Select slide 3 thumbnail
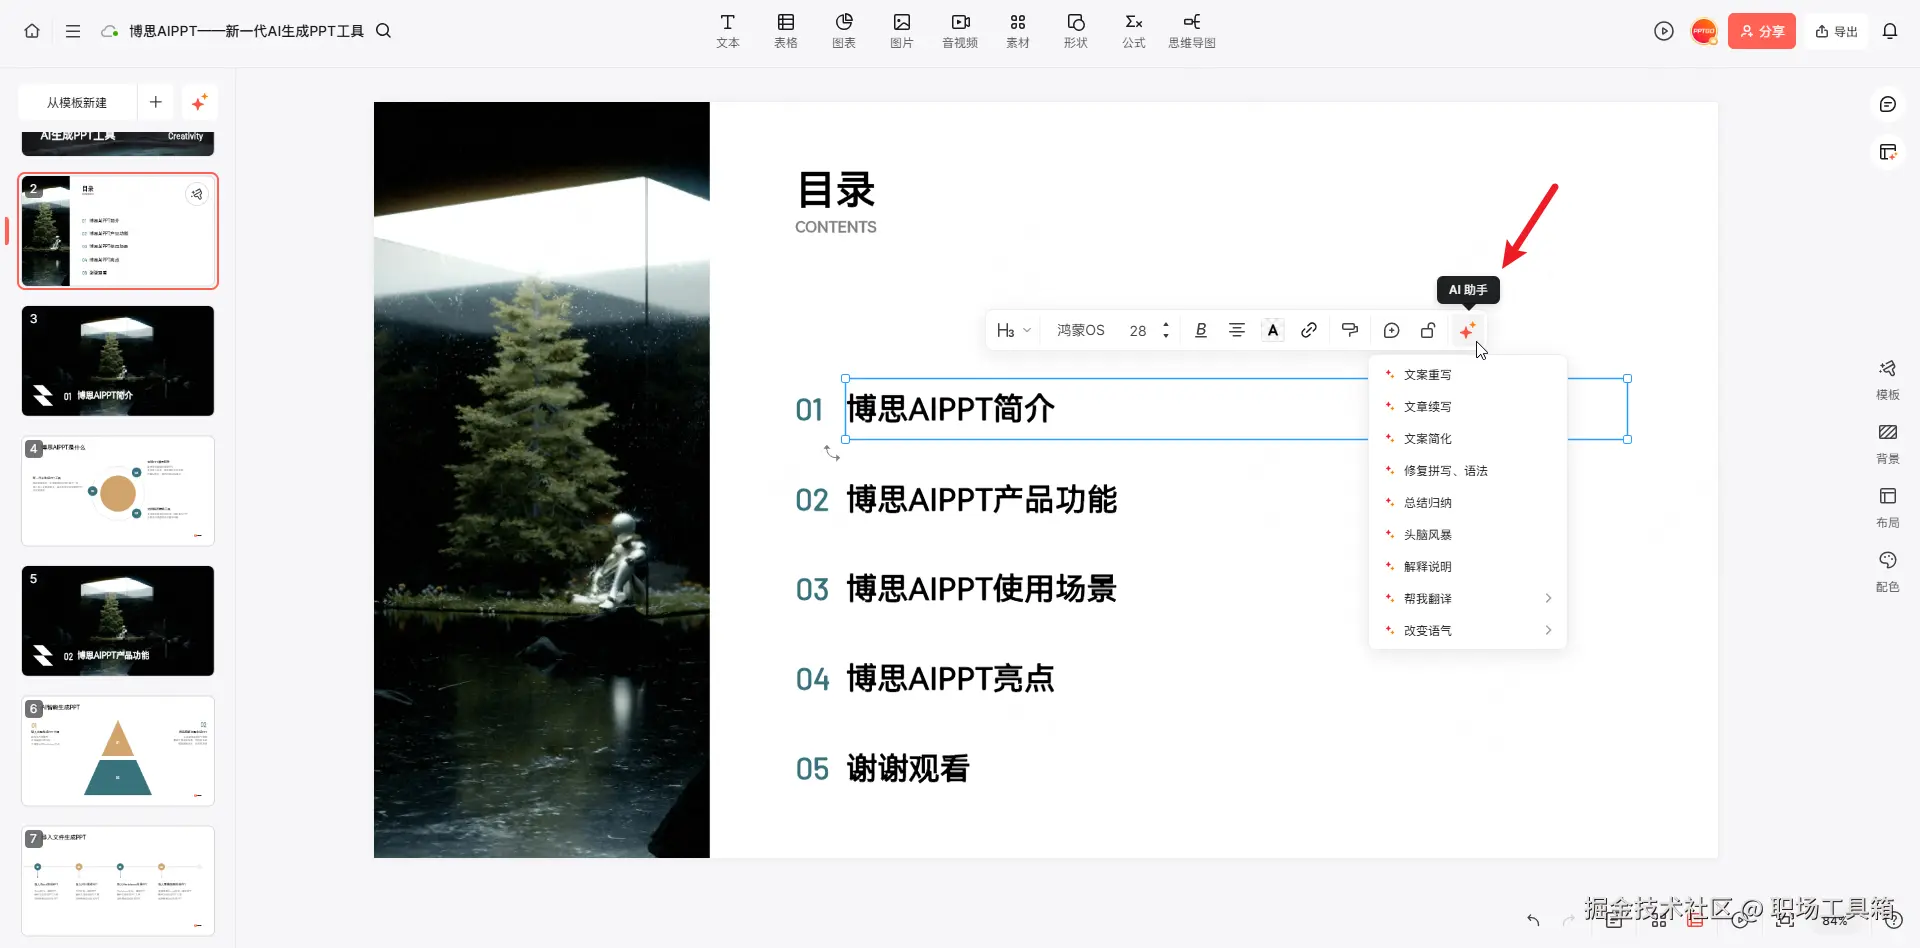The width and height of the screenshot is (1920, 948). click(x=118, y=361)
